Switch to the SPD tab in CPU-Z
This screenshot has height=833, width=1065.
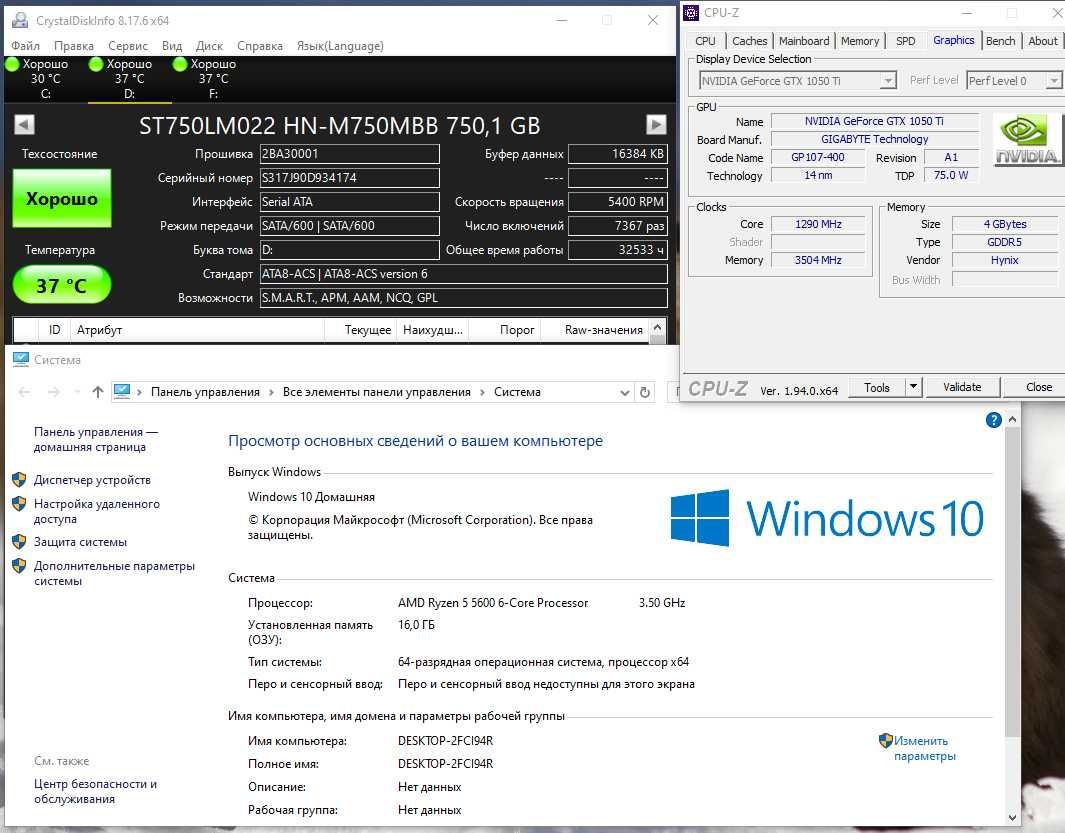905,41
